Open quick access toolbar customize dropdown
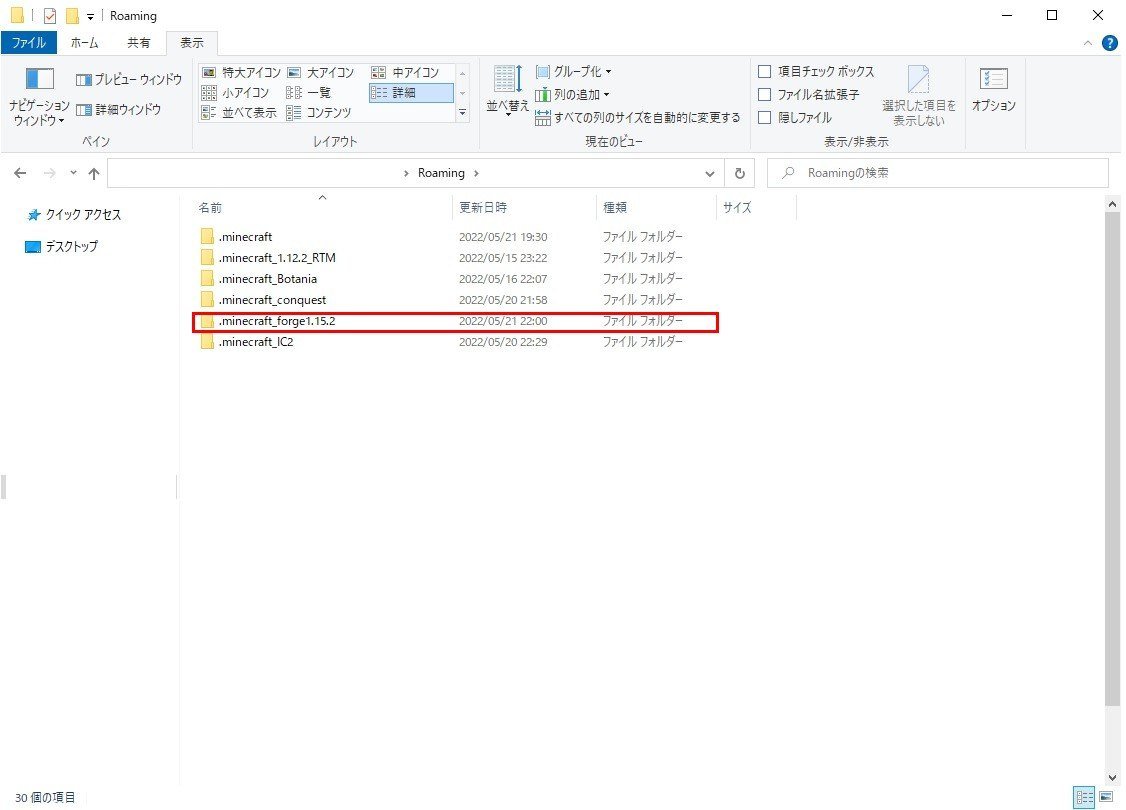1126x810 pixels. 90,17
